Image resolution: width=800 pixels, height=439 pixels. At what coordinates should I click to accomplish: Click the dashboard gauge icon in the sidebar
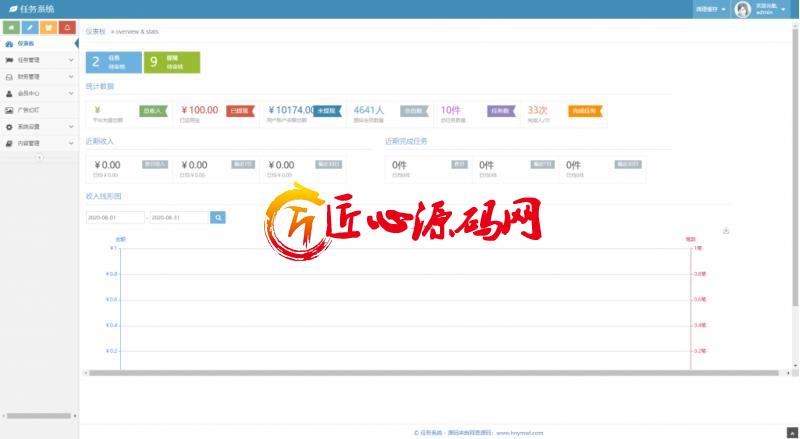pos(9,44)
